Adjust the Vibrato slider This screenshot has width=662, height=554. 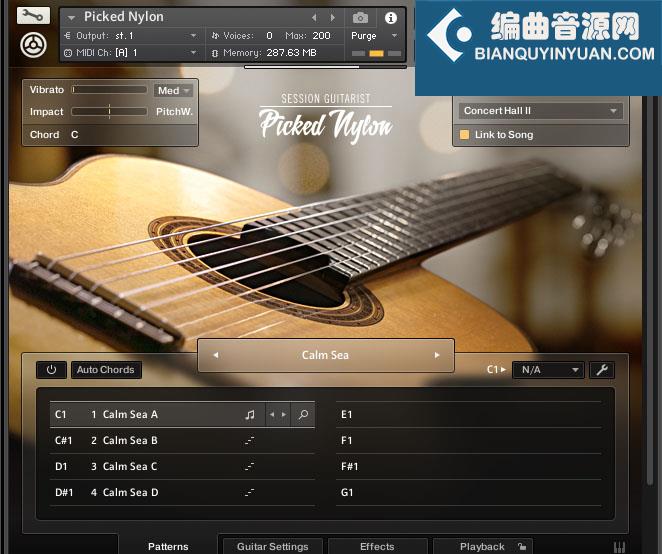tap(109, 90)
